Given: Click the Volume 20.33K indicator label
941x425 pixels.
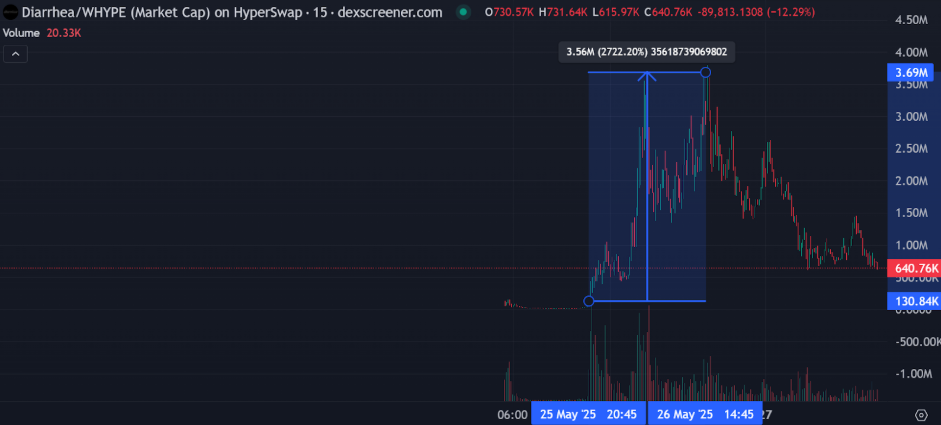Looking at the screenshot, I should coord(42,34).
